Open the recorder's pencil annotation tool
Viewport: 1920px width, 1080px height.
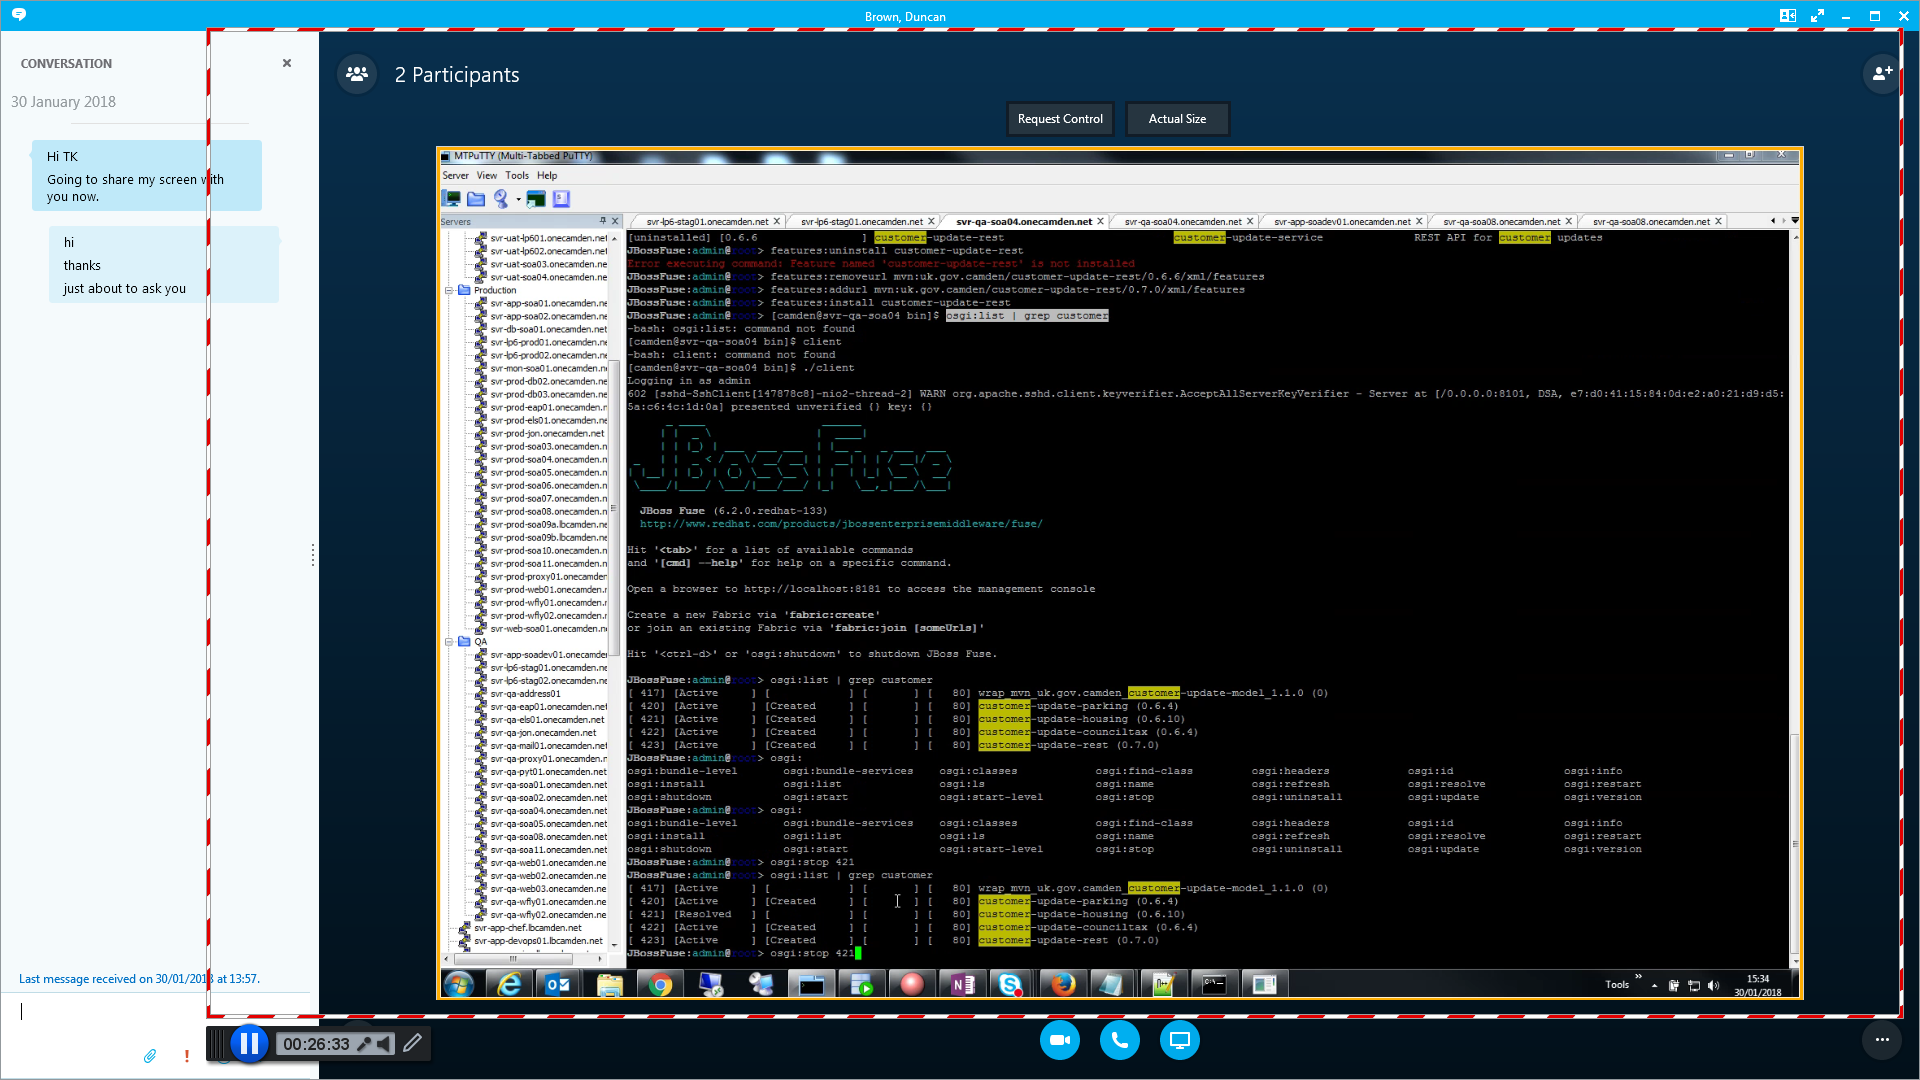(x=412, y=1044)
